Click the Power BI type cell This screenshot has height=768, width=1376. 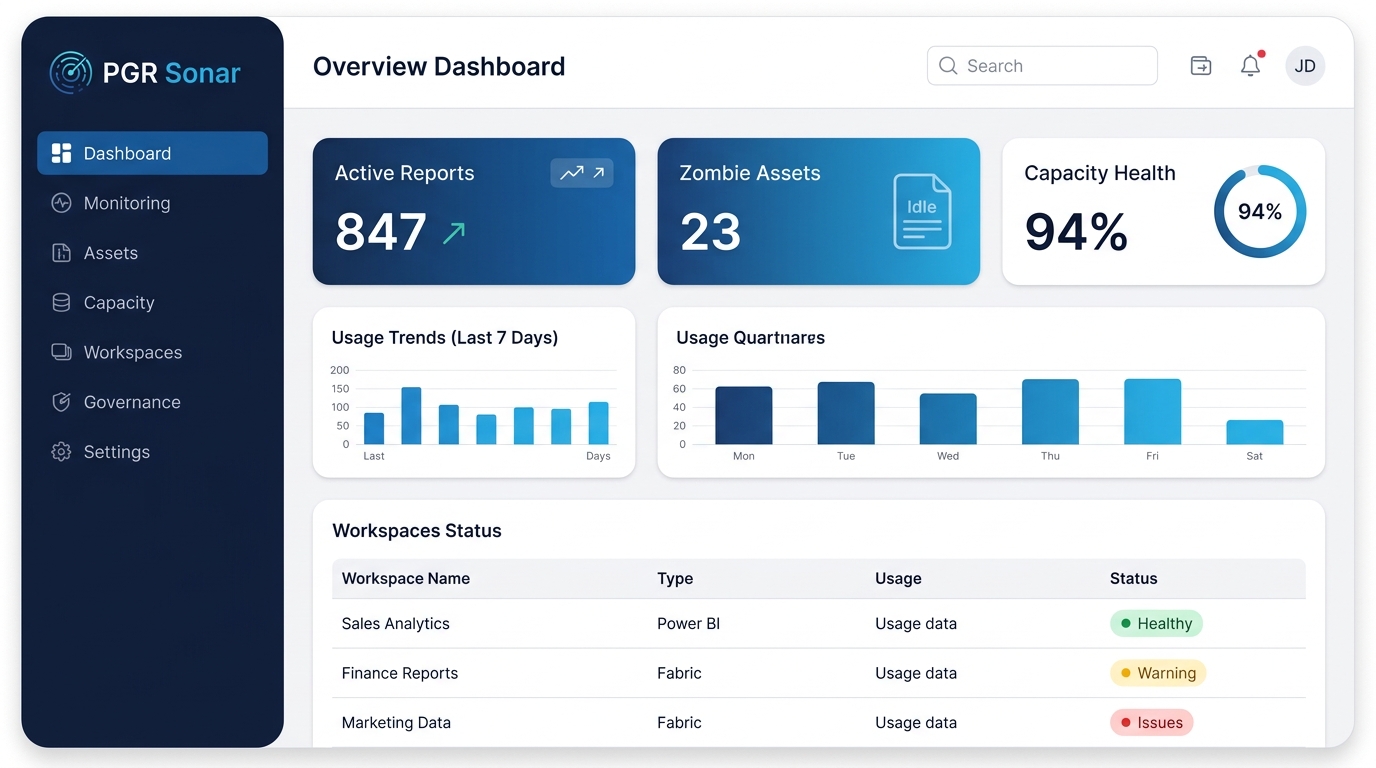[x=688, y=623]
